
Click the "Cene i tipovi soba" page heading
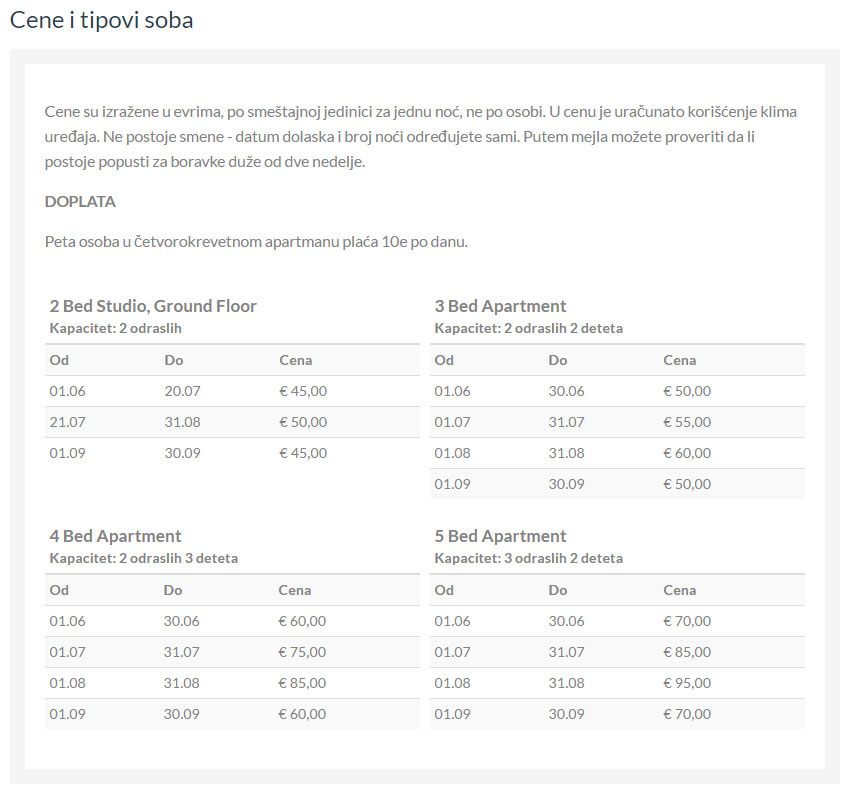pos(101,20)
